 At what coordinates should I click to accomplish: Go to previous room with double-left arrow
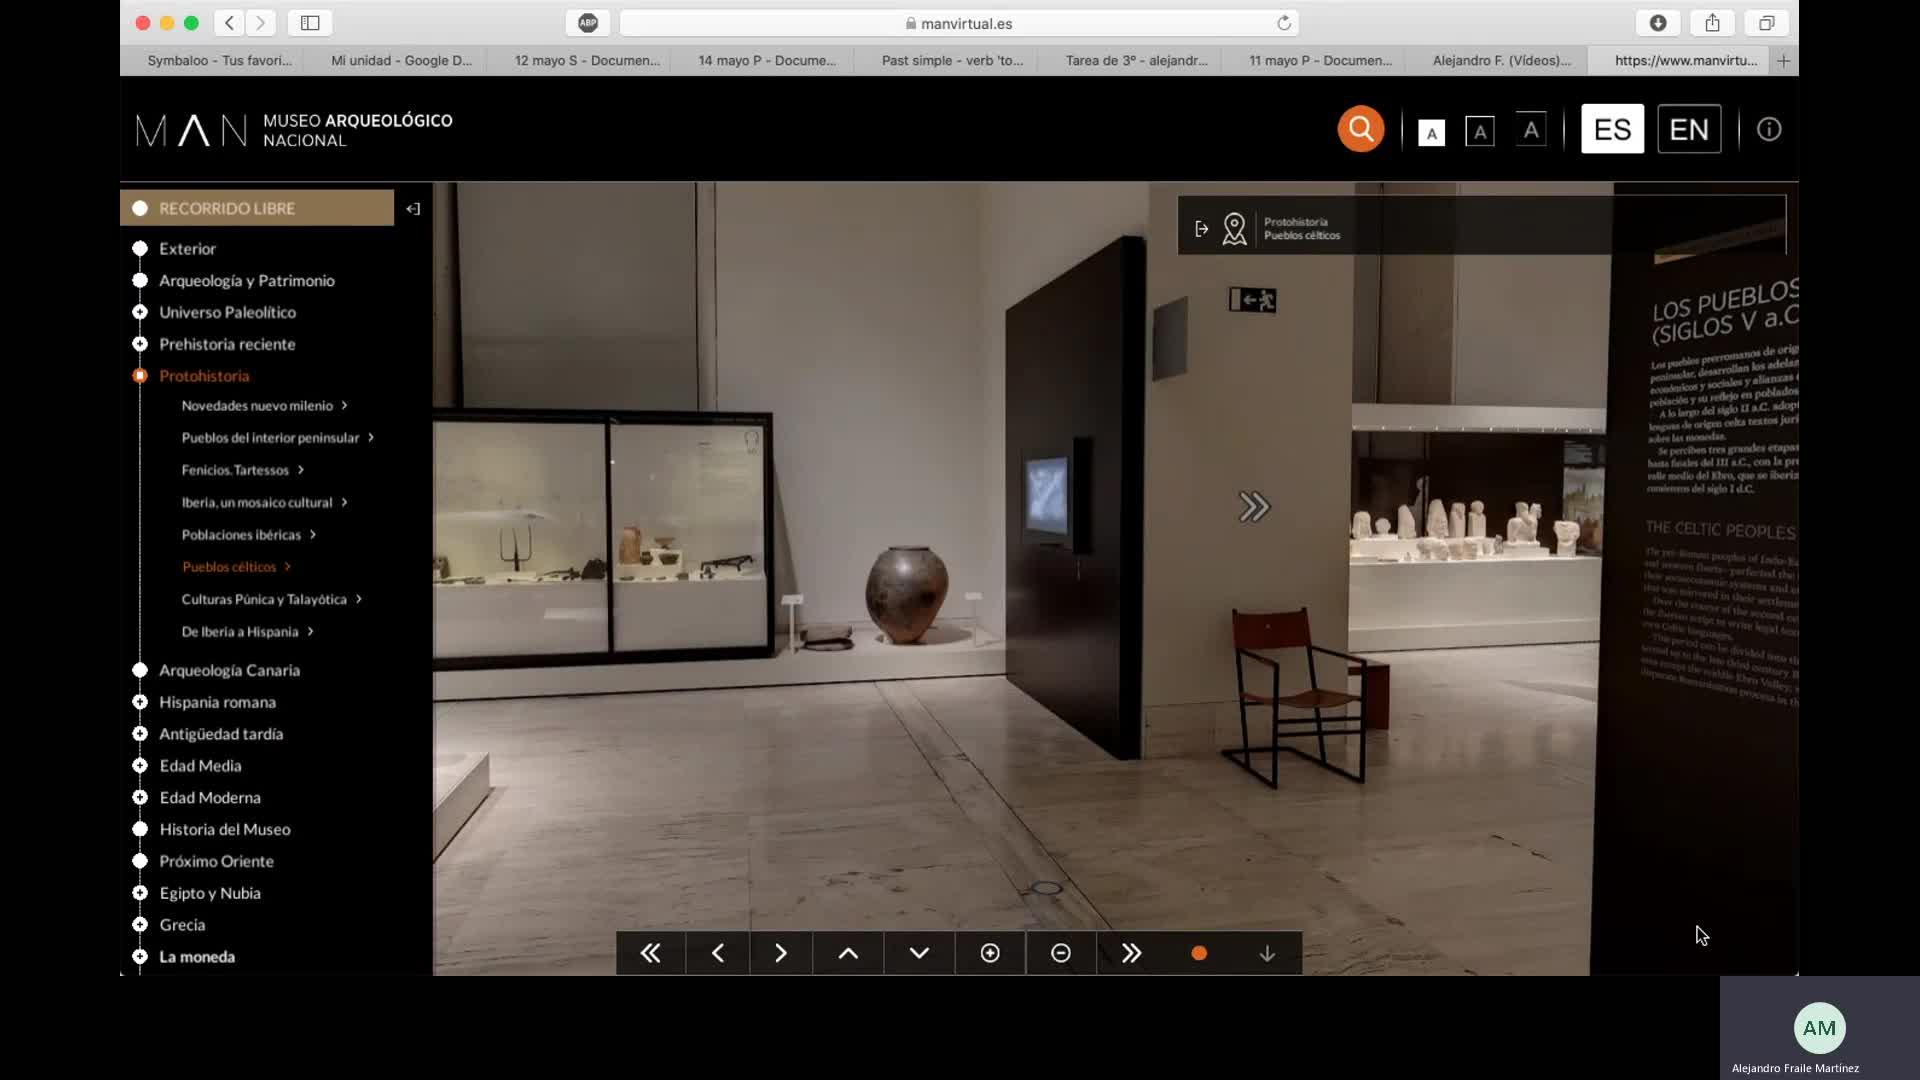(x=650, y=953)
